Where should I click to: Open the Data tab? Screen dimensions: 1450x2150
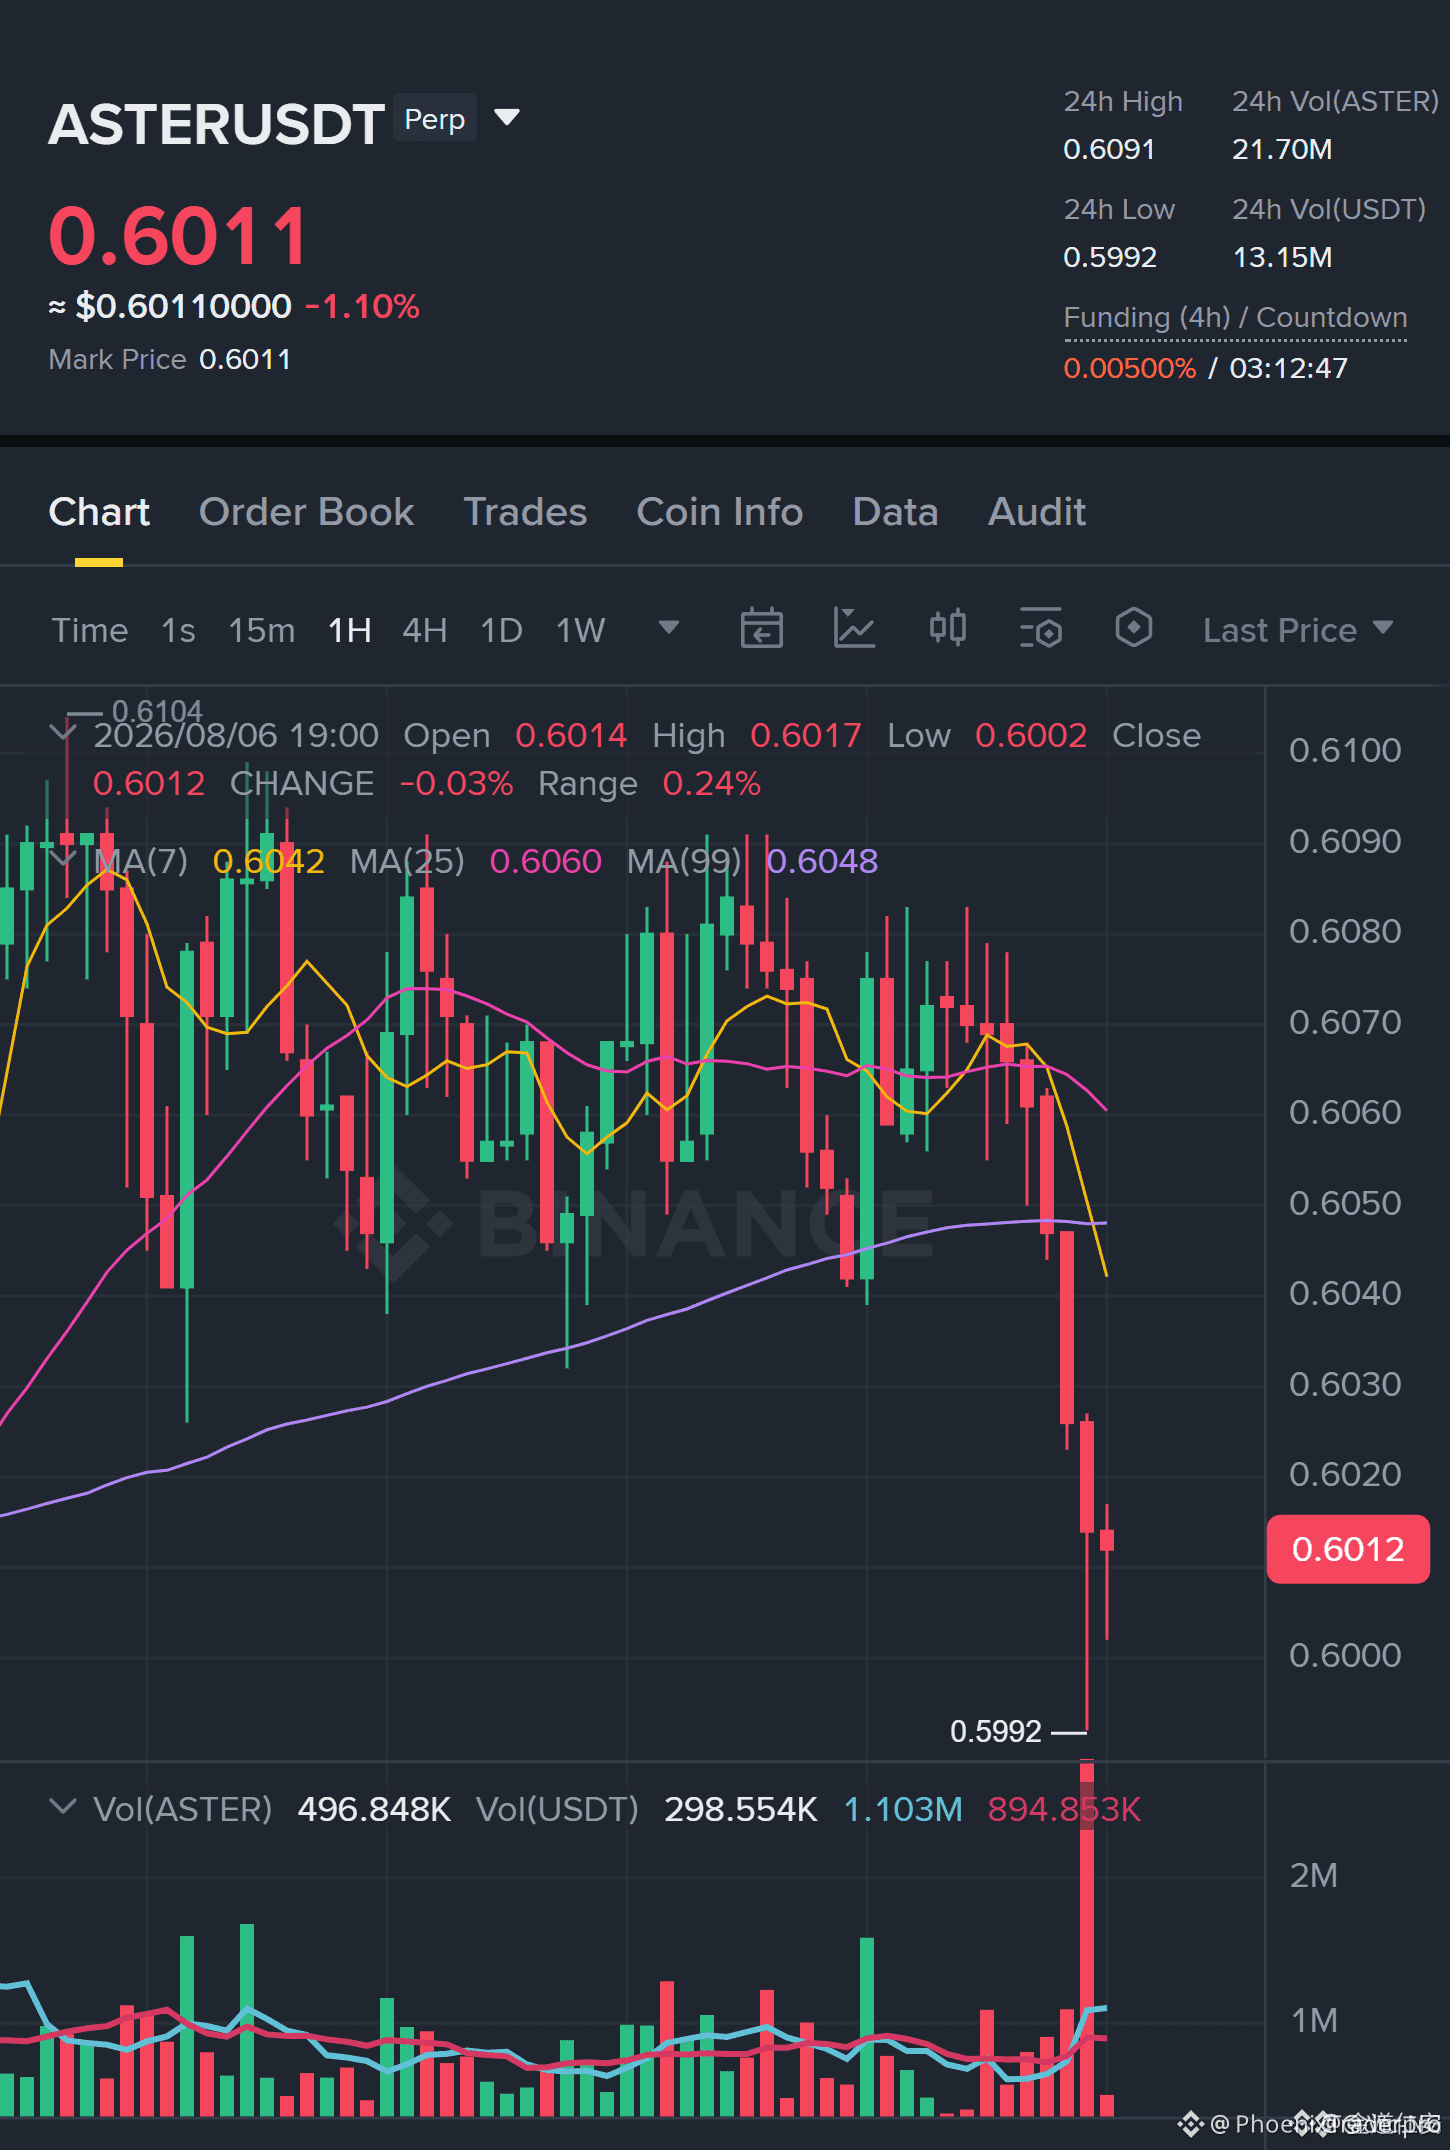click(895, 512)
